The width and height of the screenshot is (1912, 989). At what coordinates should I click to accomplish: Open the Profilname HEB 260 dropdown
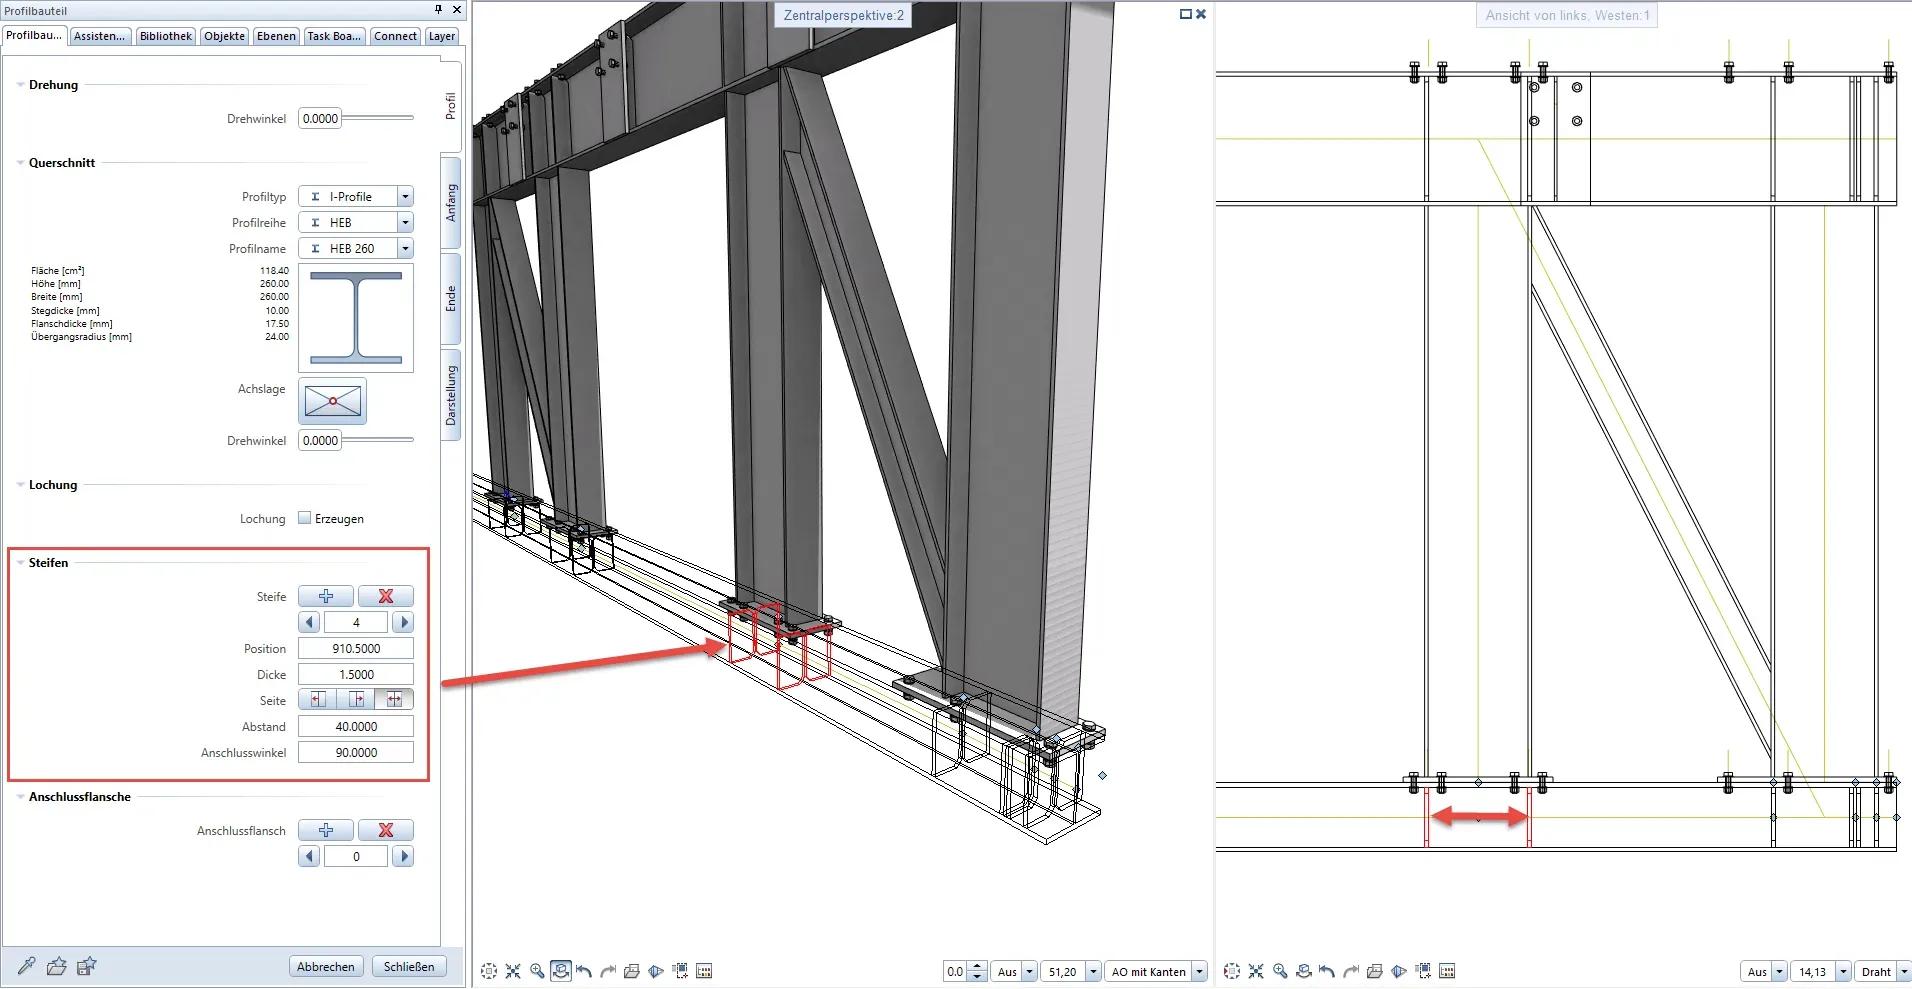(405, 248)
